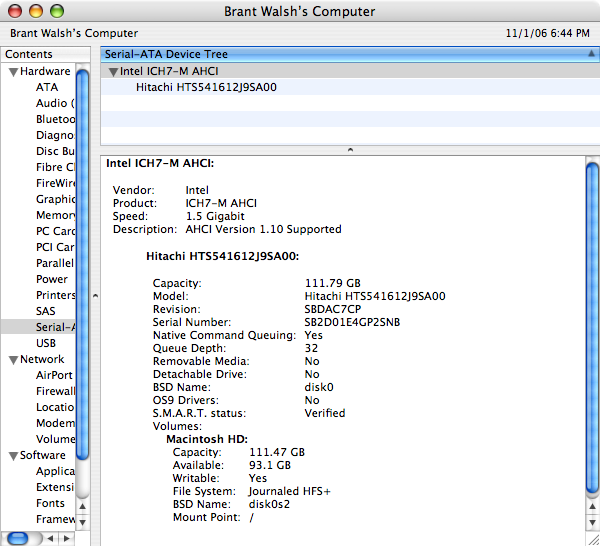Click the Hardware category label
Screen dimensions: 600x546
click(45, 72)
